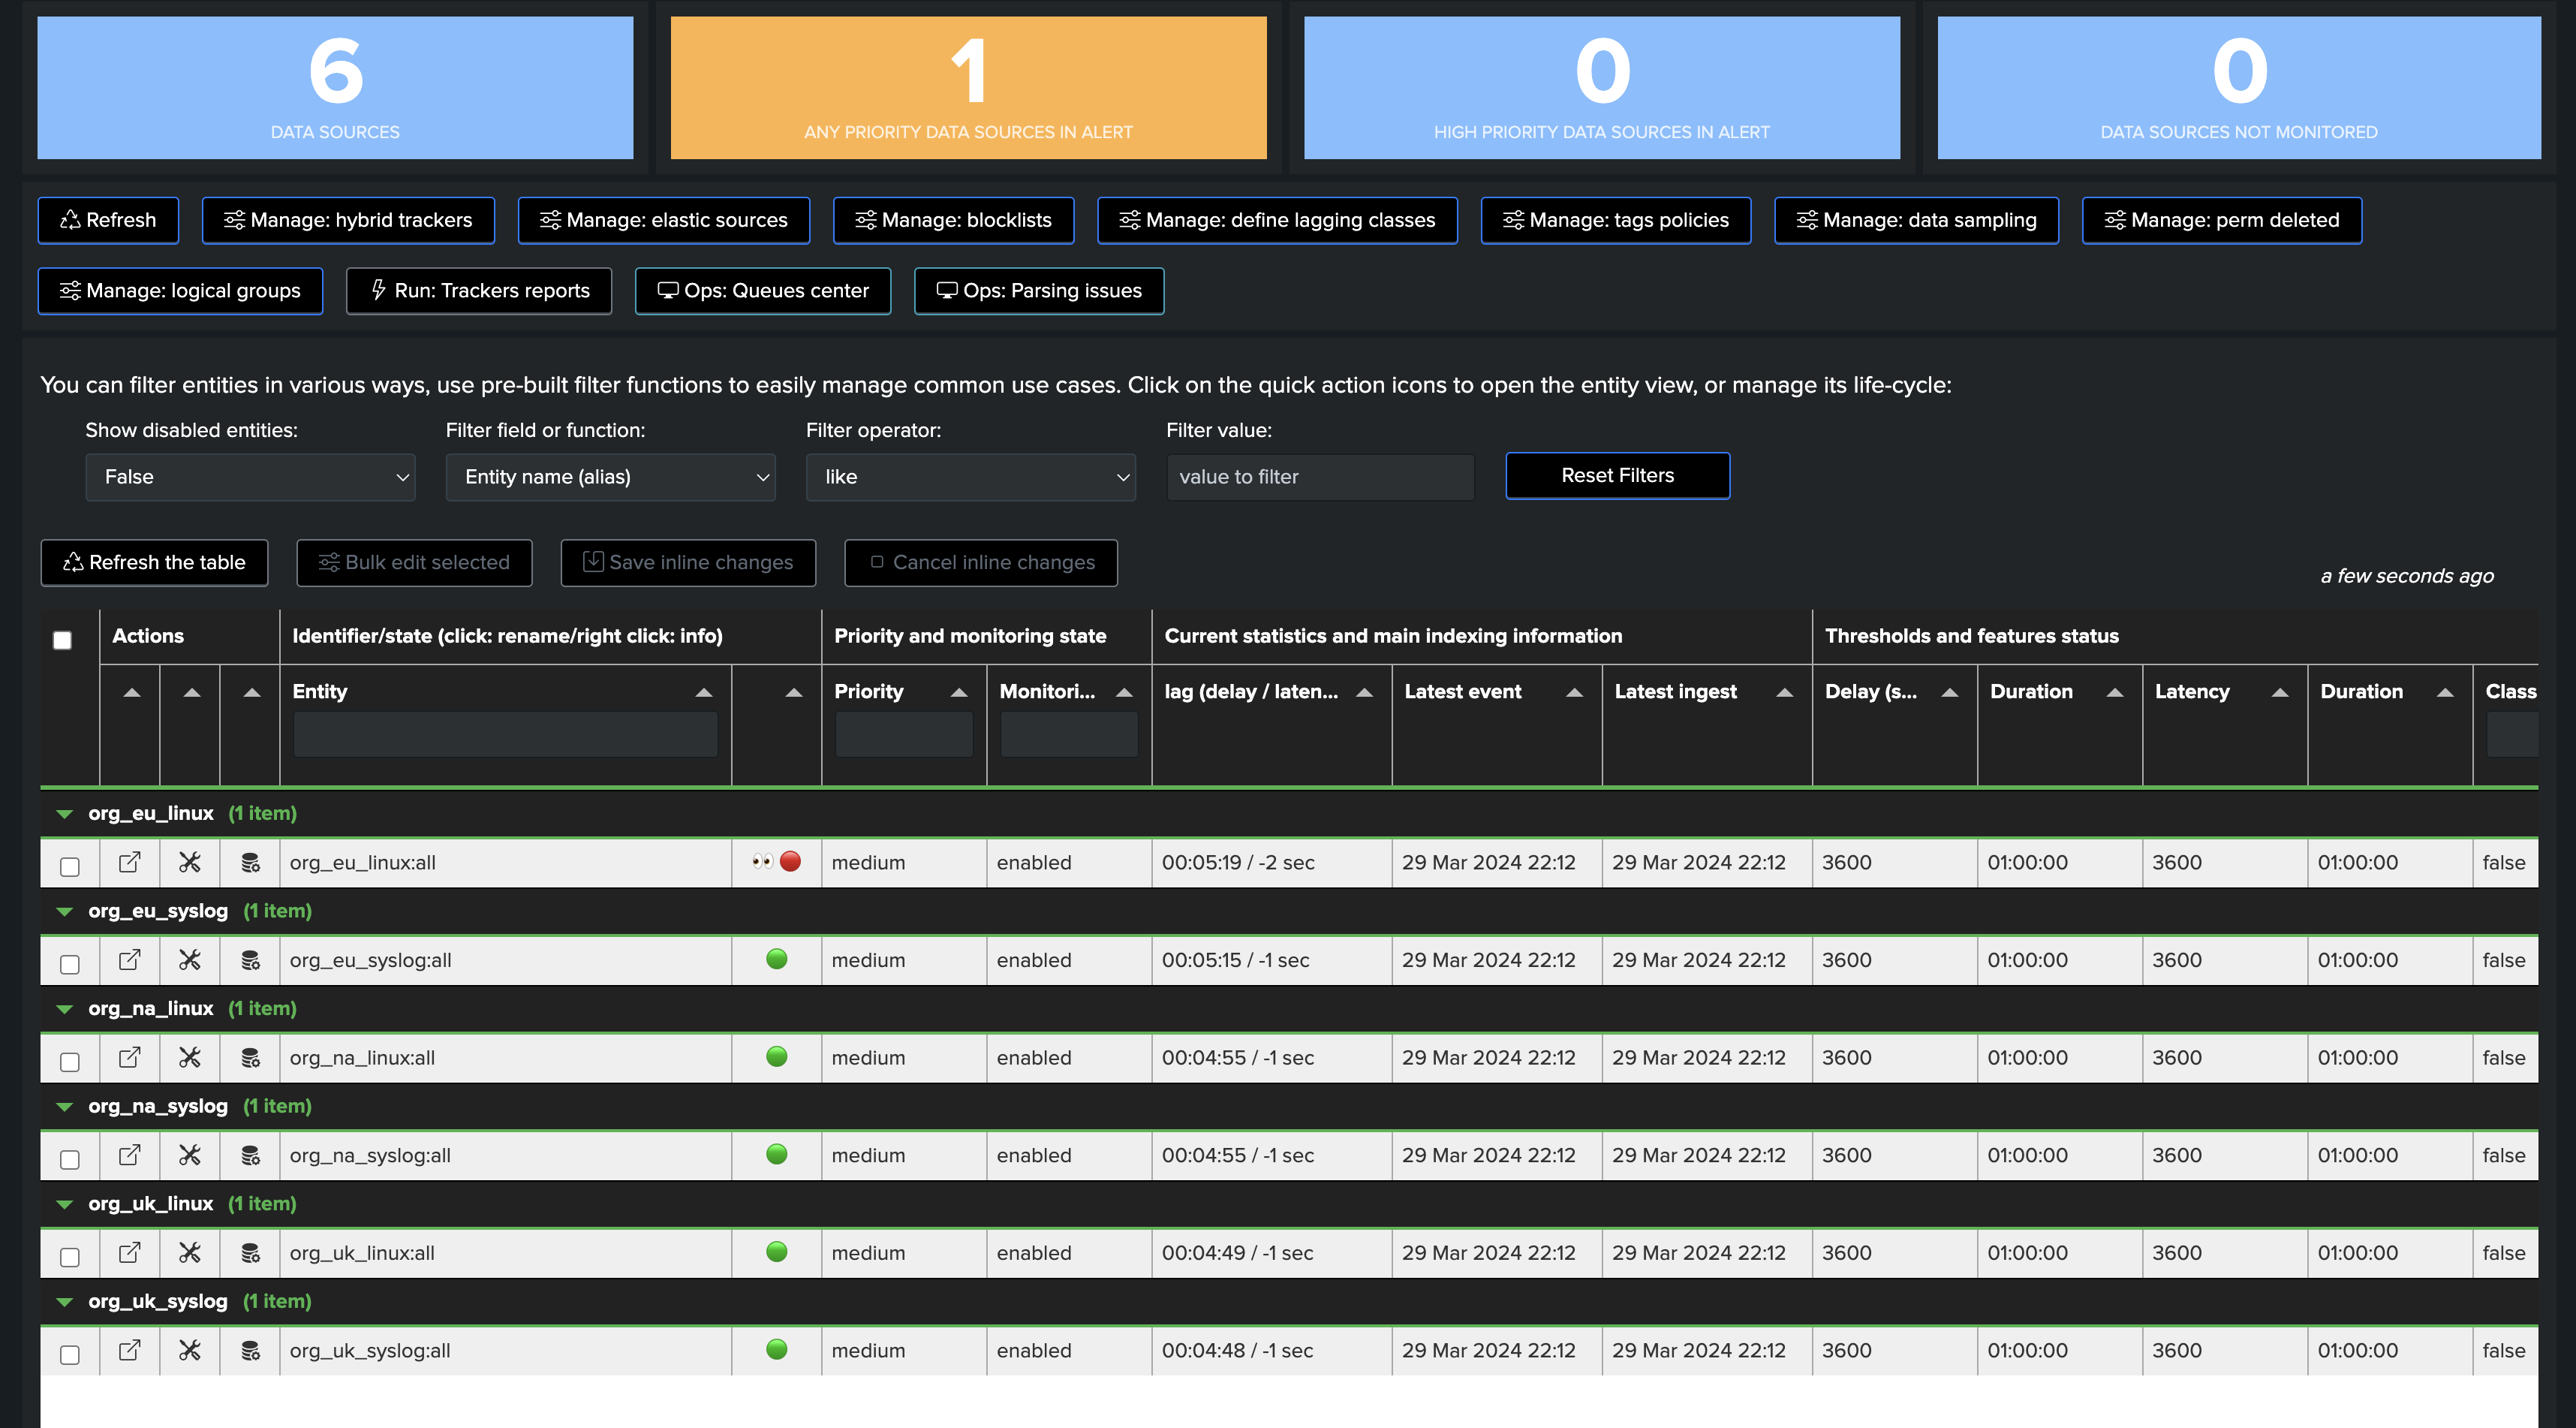The height and width of the screenshot is (1428, 2576).
Task: Open Manage: hybrid trackers
Action: click(x=348, y=220)
